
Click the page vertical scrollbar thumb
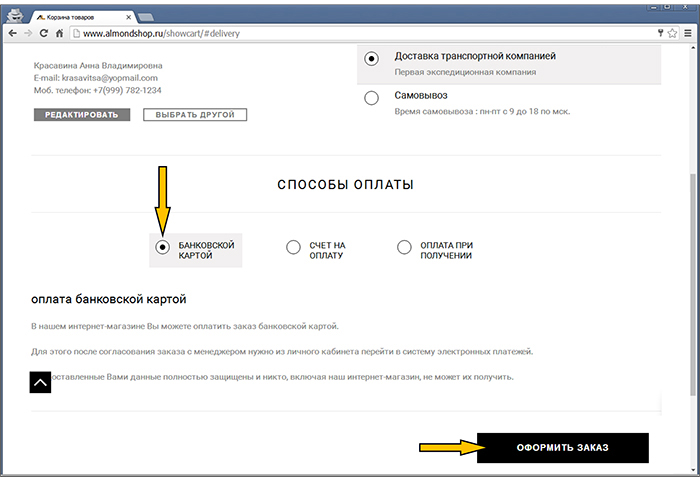[x=693, y=284]
